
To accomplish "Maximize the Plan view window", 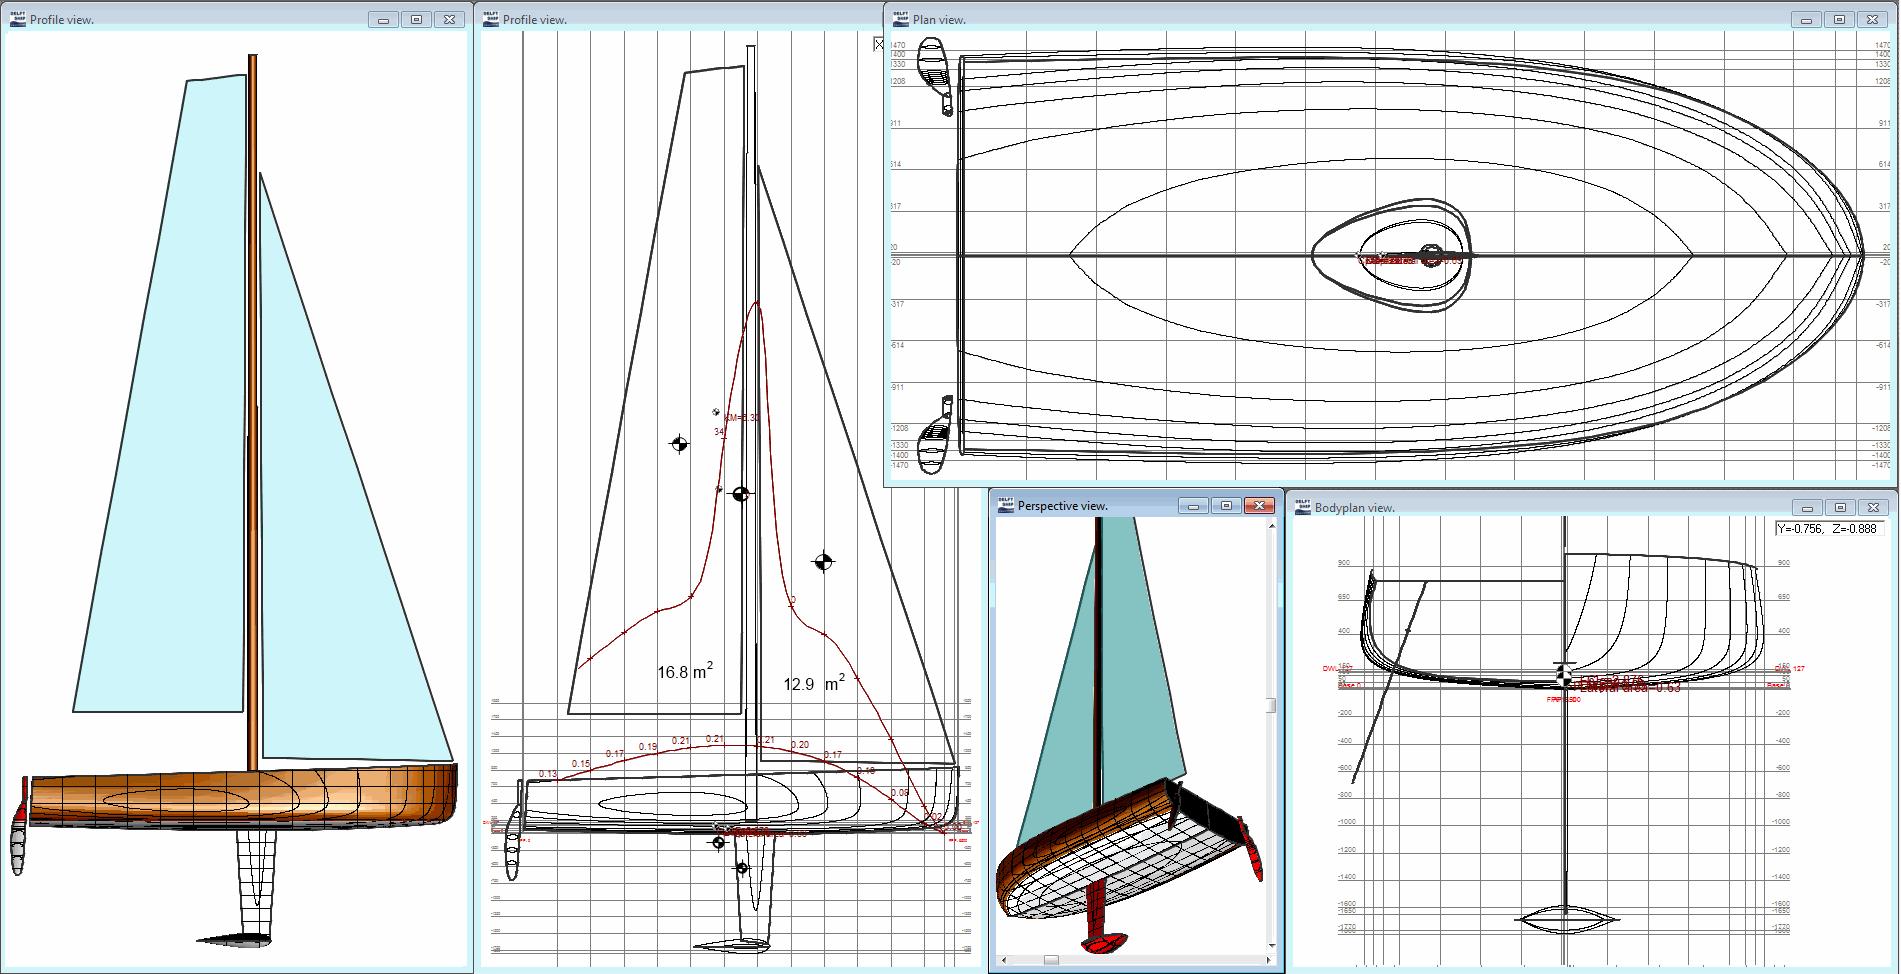I will pyautogui.click(x=1839, y=19).
